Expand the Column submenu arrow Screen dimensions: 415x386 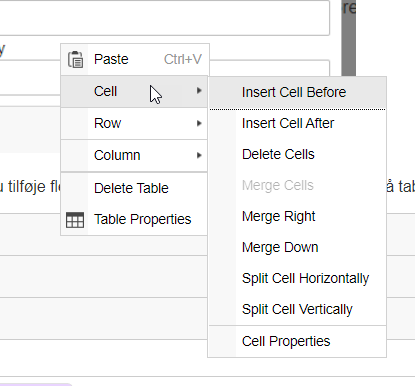(x=199, y=155)
